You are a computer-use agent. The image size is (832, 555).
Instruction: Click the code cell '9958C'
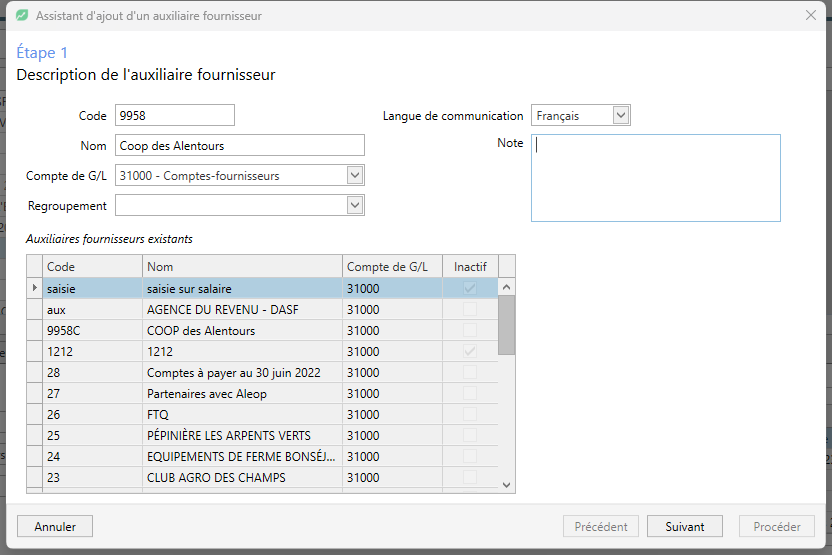click(92, 330)
